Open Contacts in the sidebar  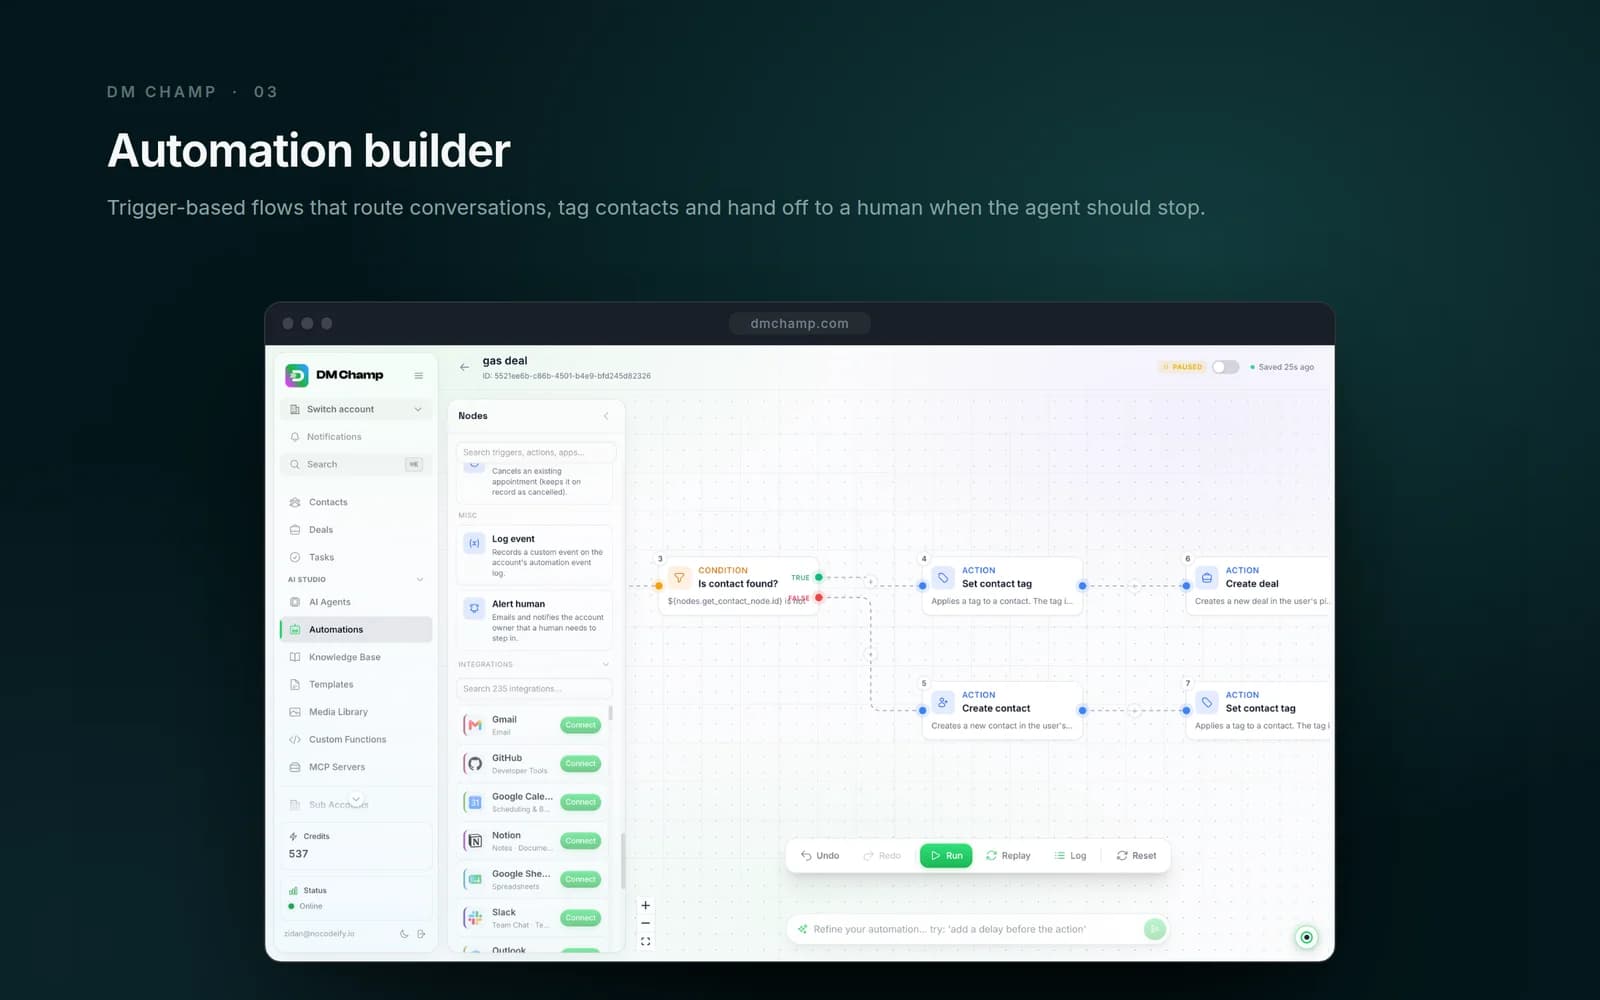(356, 502)
